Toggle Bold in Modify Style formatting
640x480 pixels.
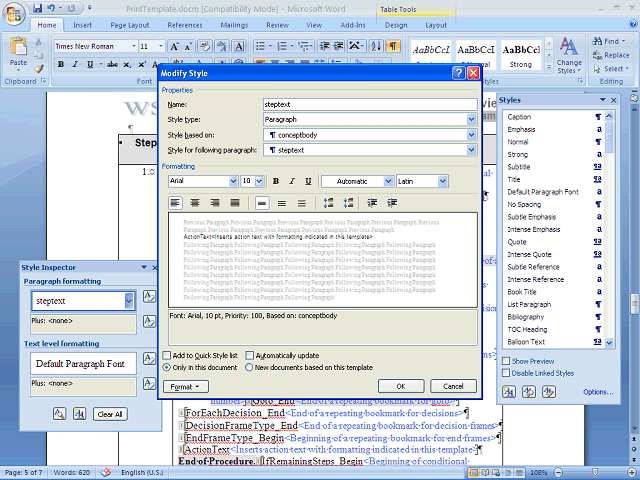(x=276, y=181)
